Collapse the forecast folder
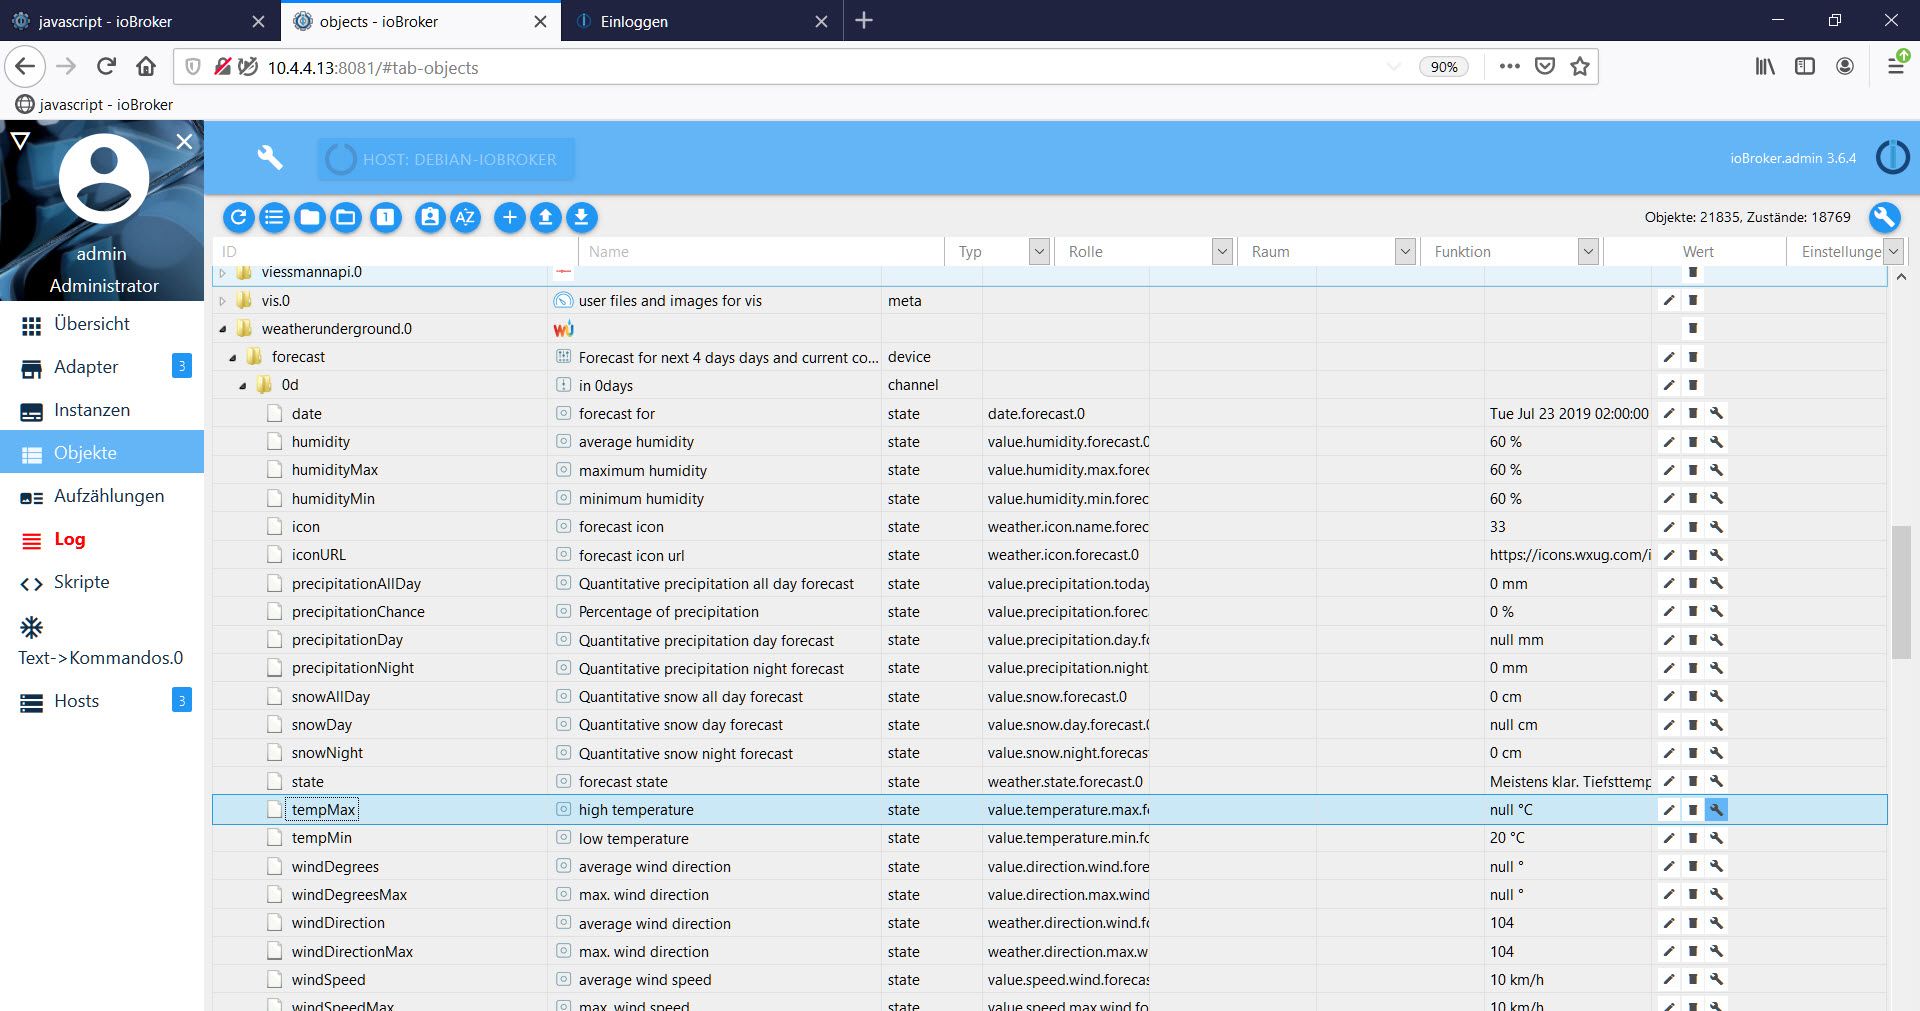The width and height of the screenshot is (1920, 1011). pyautogui.click(x=232, y=357)
